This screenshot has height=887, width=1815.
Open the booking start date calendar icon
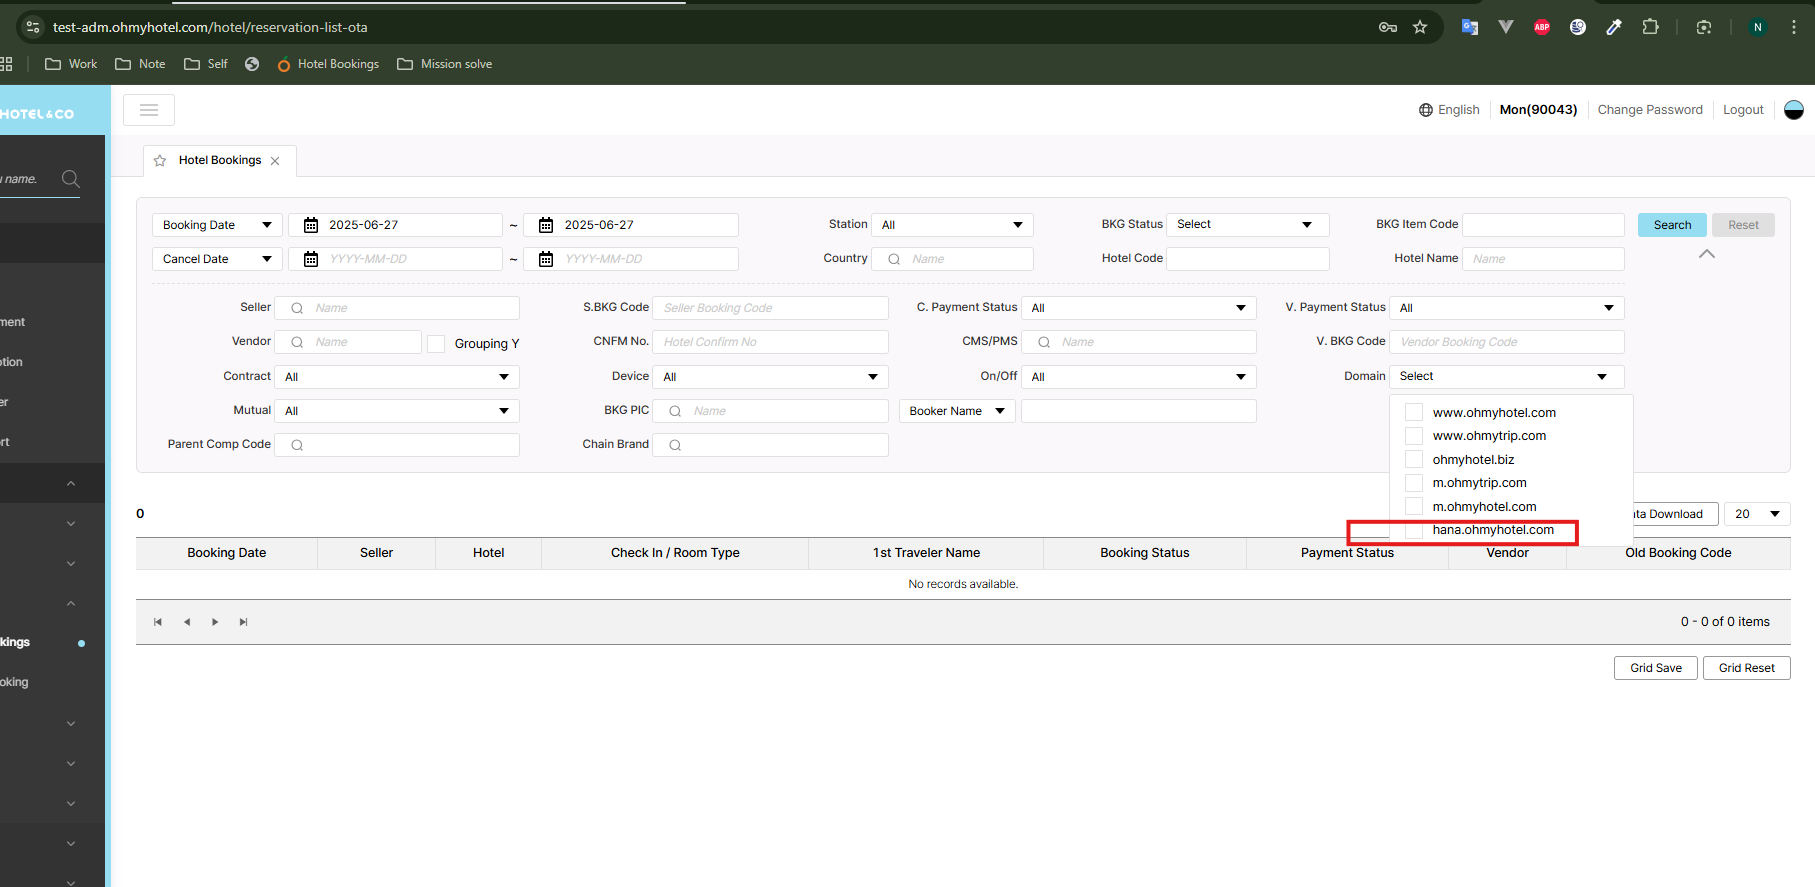click(311, 225)
